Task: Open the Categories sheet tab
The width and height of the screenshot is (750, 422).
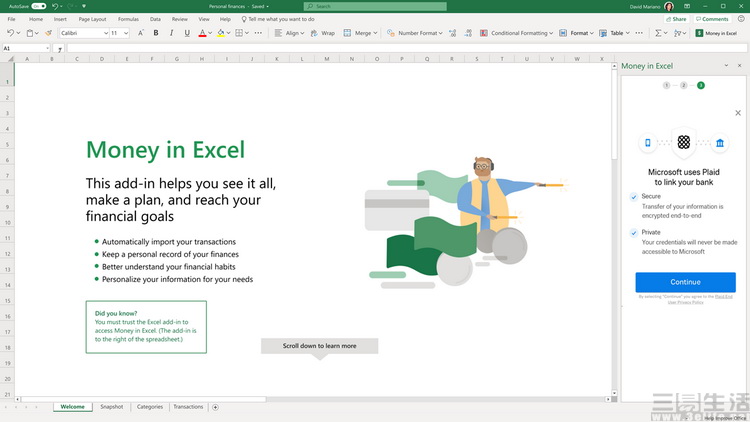Action: [x=150, y=407]
